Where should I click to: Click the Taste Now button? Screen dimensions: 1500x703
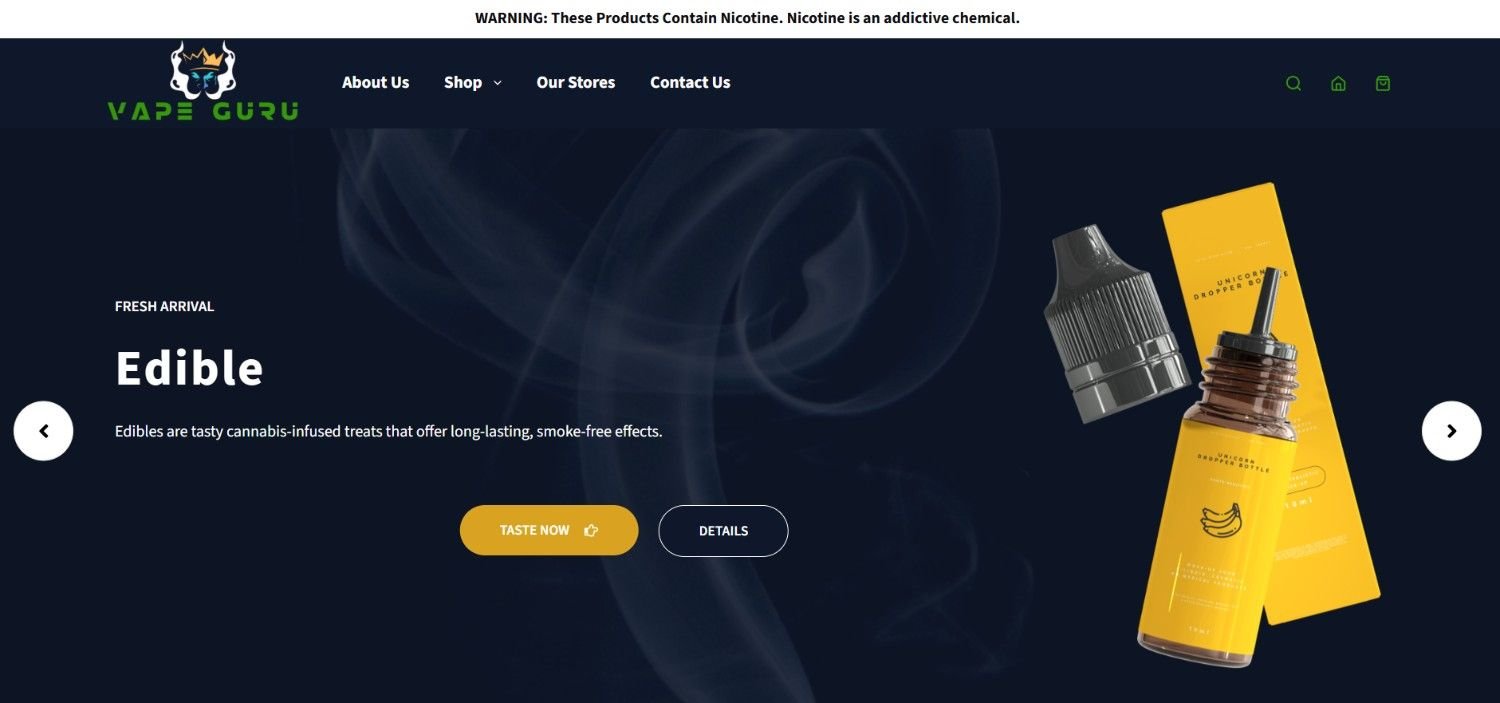point(549,530)
